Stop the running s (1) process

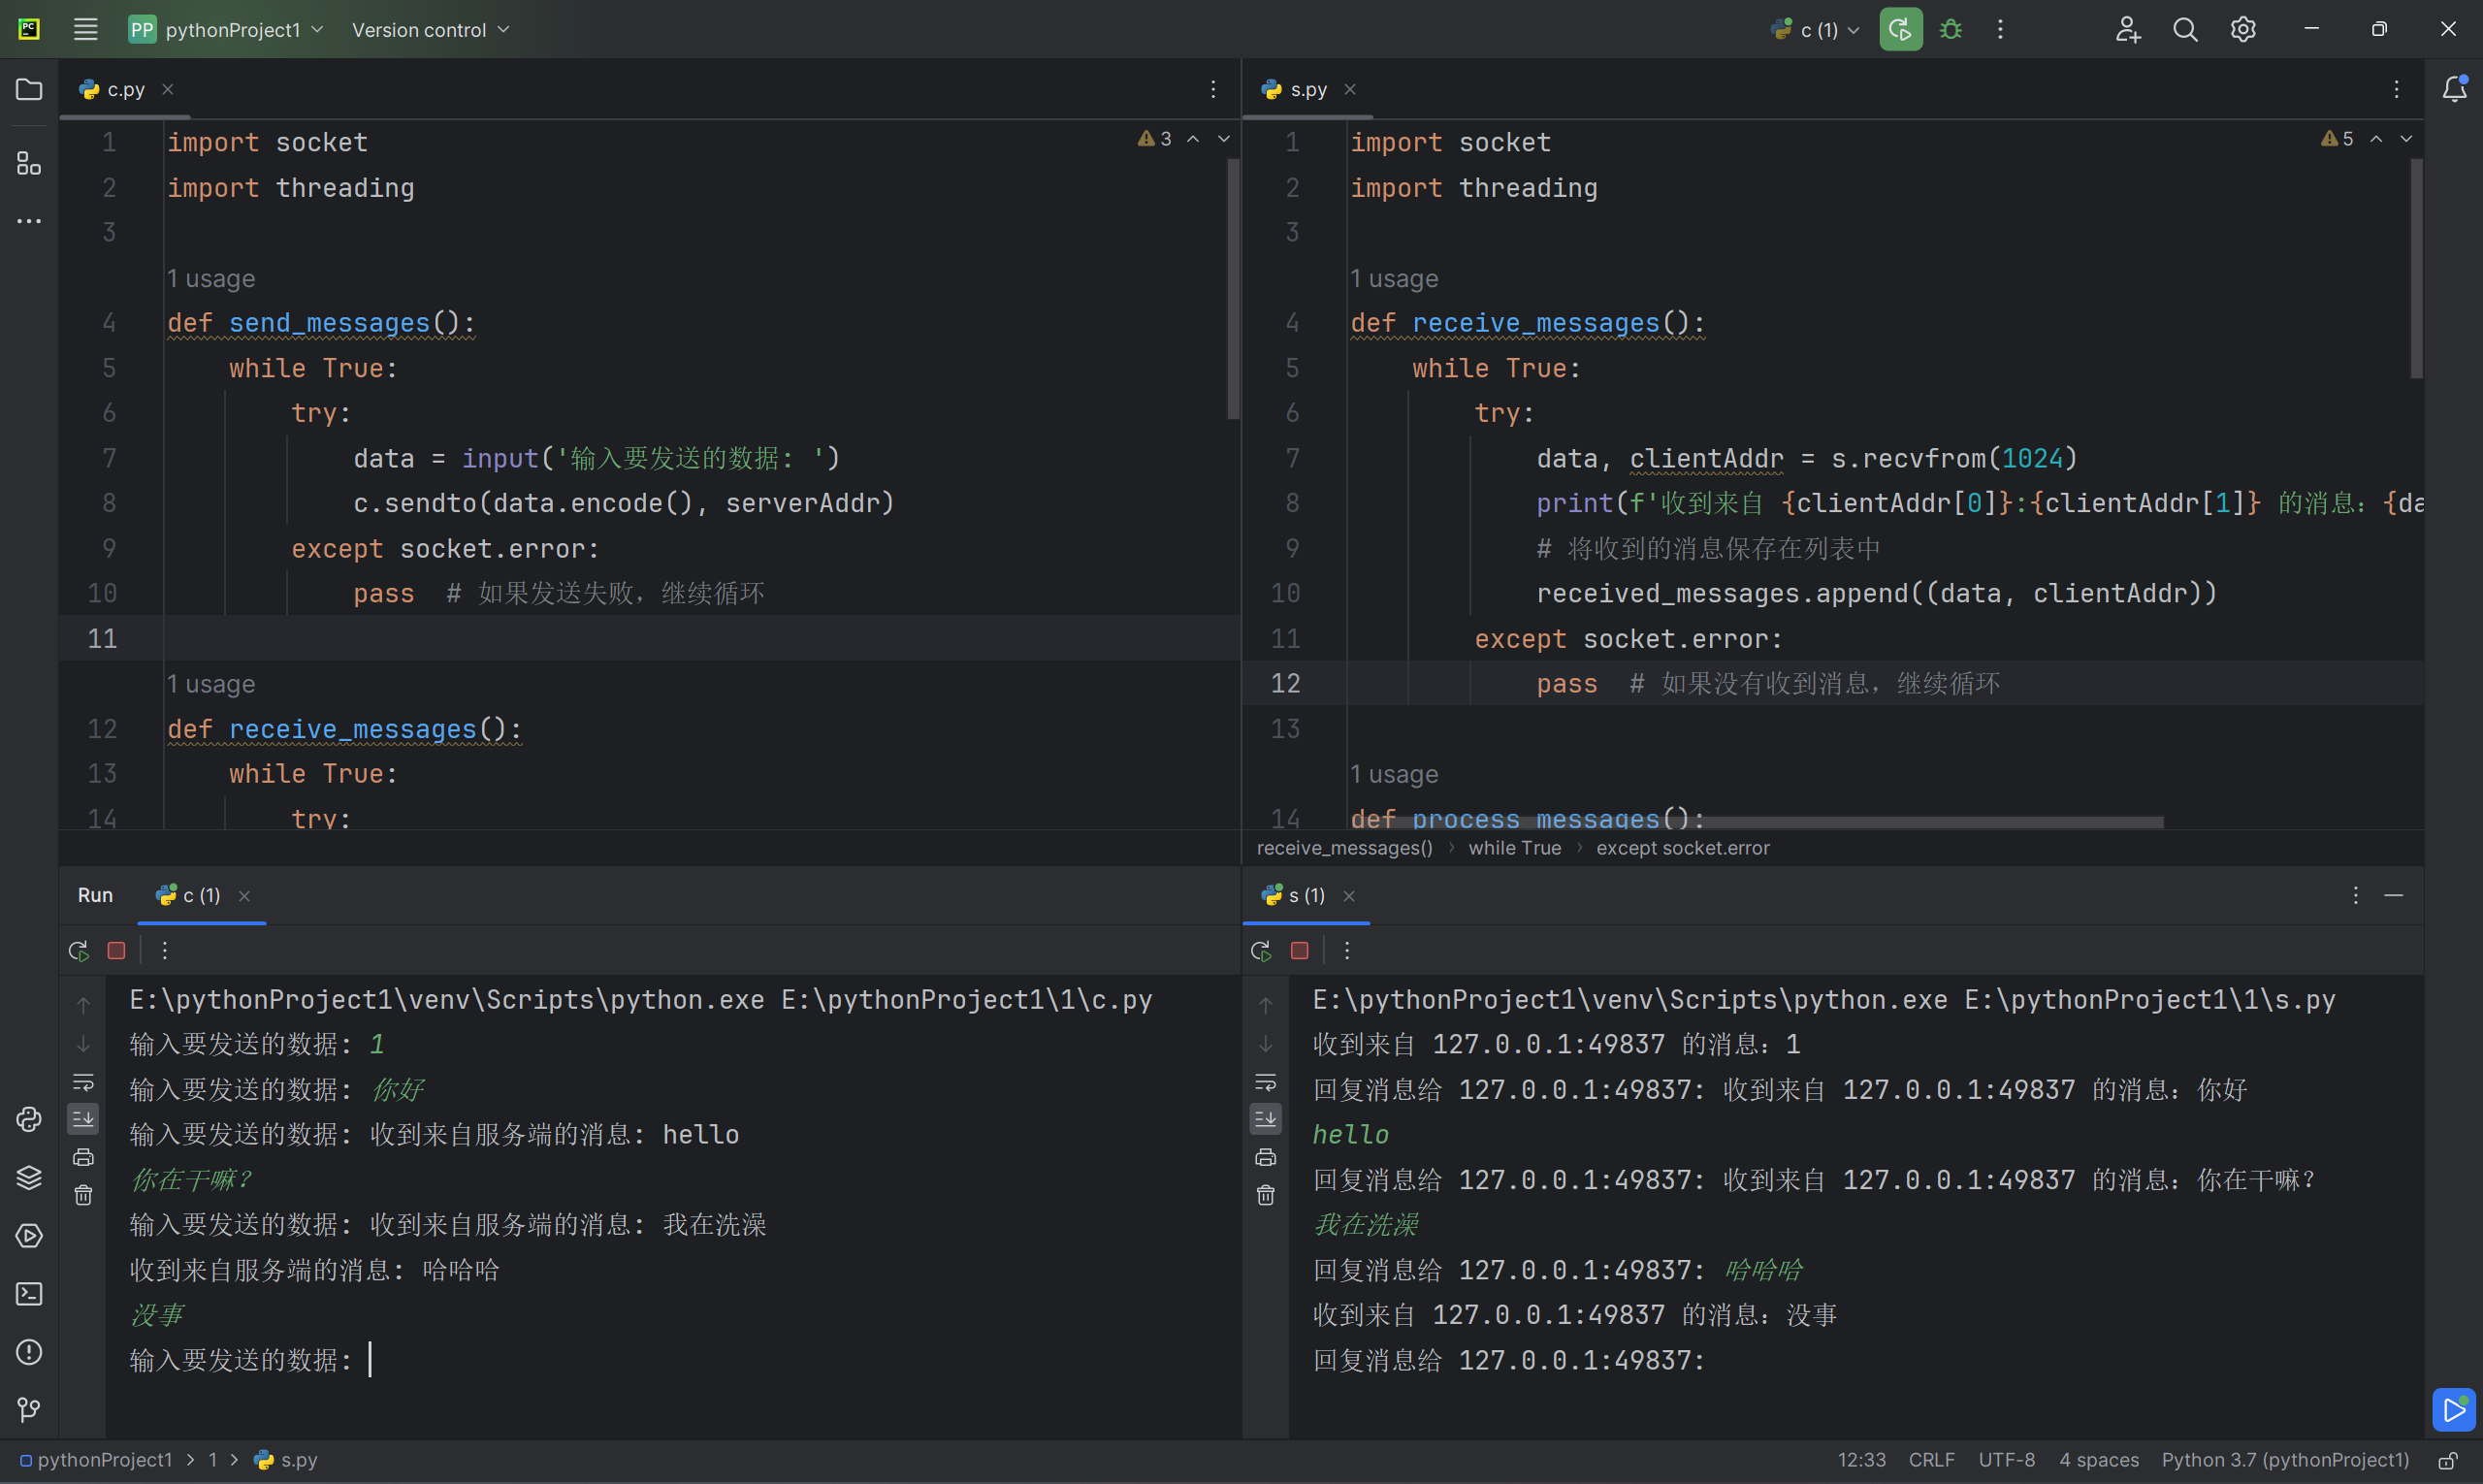click(1300, 951)
